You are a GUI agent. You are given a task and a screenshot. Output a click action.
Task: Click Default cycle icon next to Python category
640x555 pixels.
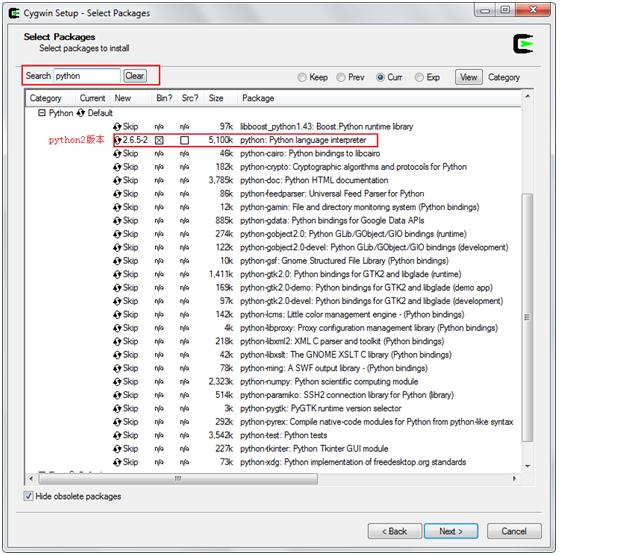tap(81, 113)
